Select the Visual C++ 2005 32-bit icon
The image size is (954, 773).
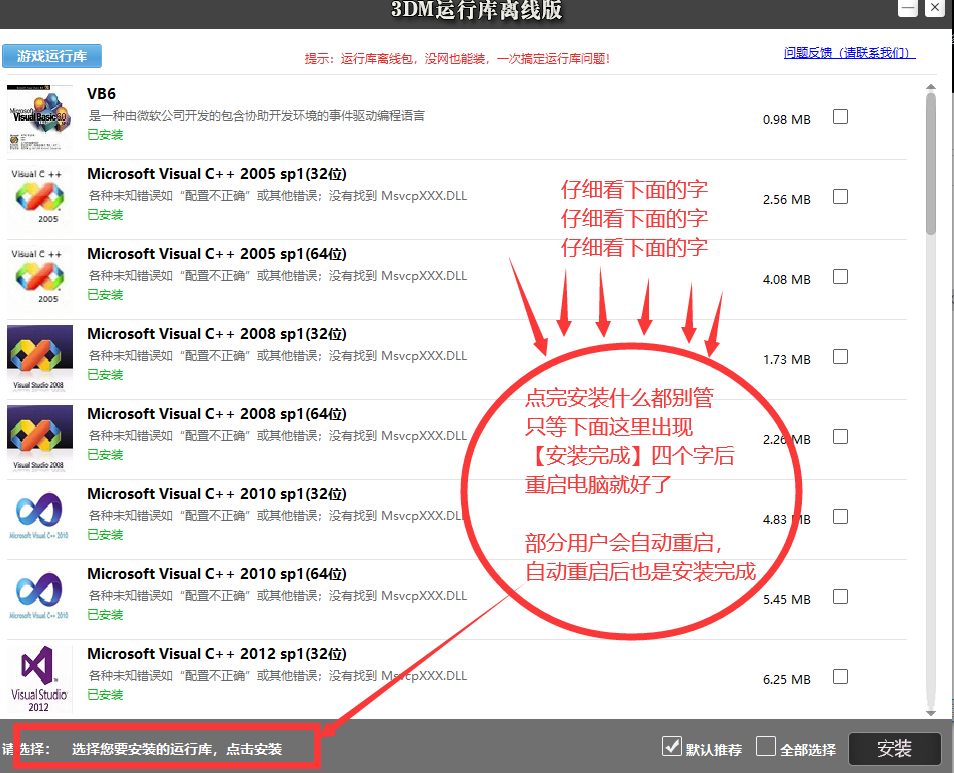tap(38, 196)
